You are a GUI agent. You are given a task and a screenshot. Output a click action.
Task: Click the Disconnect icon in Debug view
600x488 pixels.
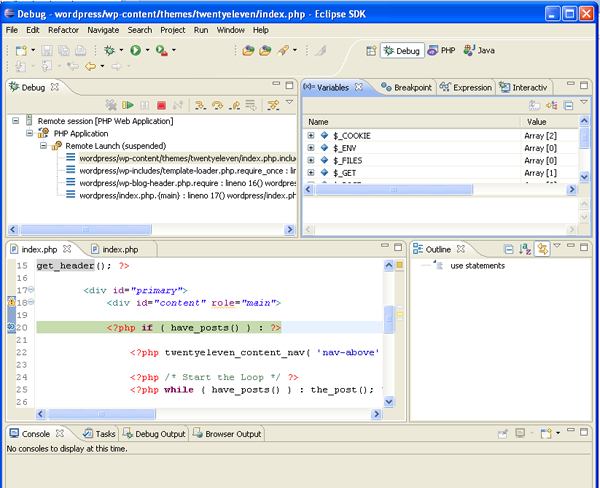tap(178, 105)
